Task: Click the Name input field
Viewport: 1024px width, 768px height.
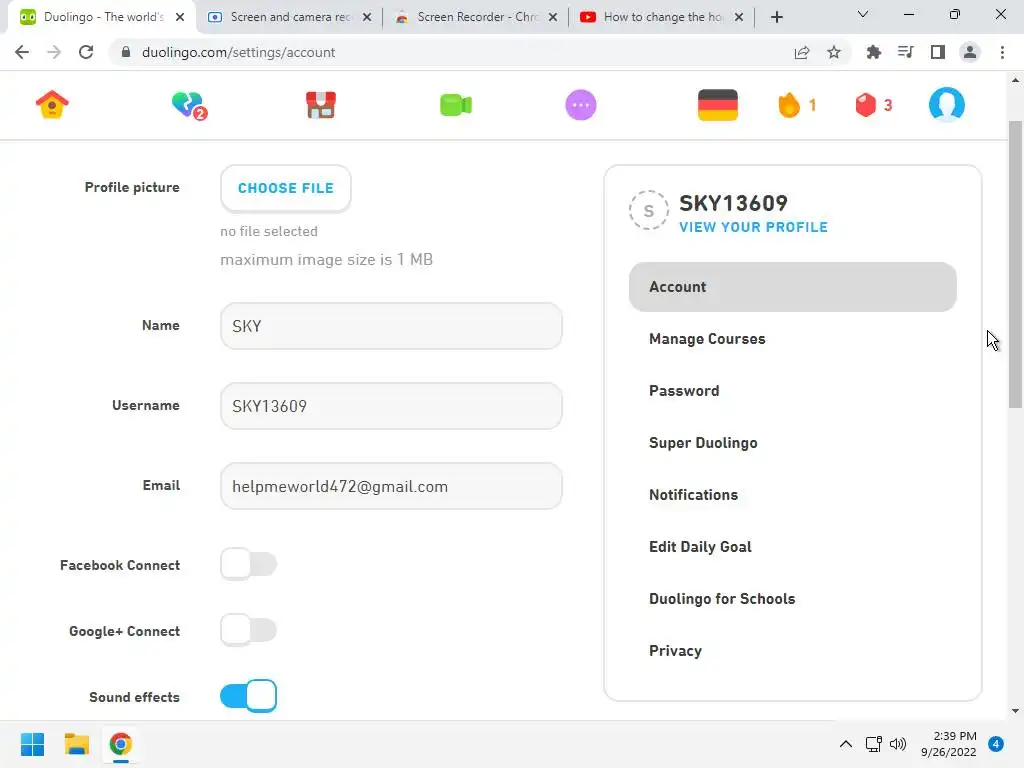Action: [x=391, y=326]
